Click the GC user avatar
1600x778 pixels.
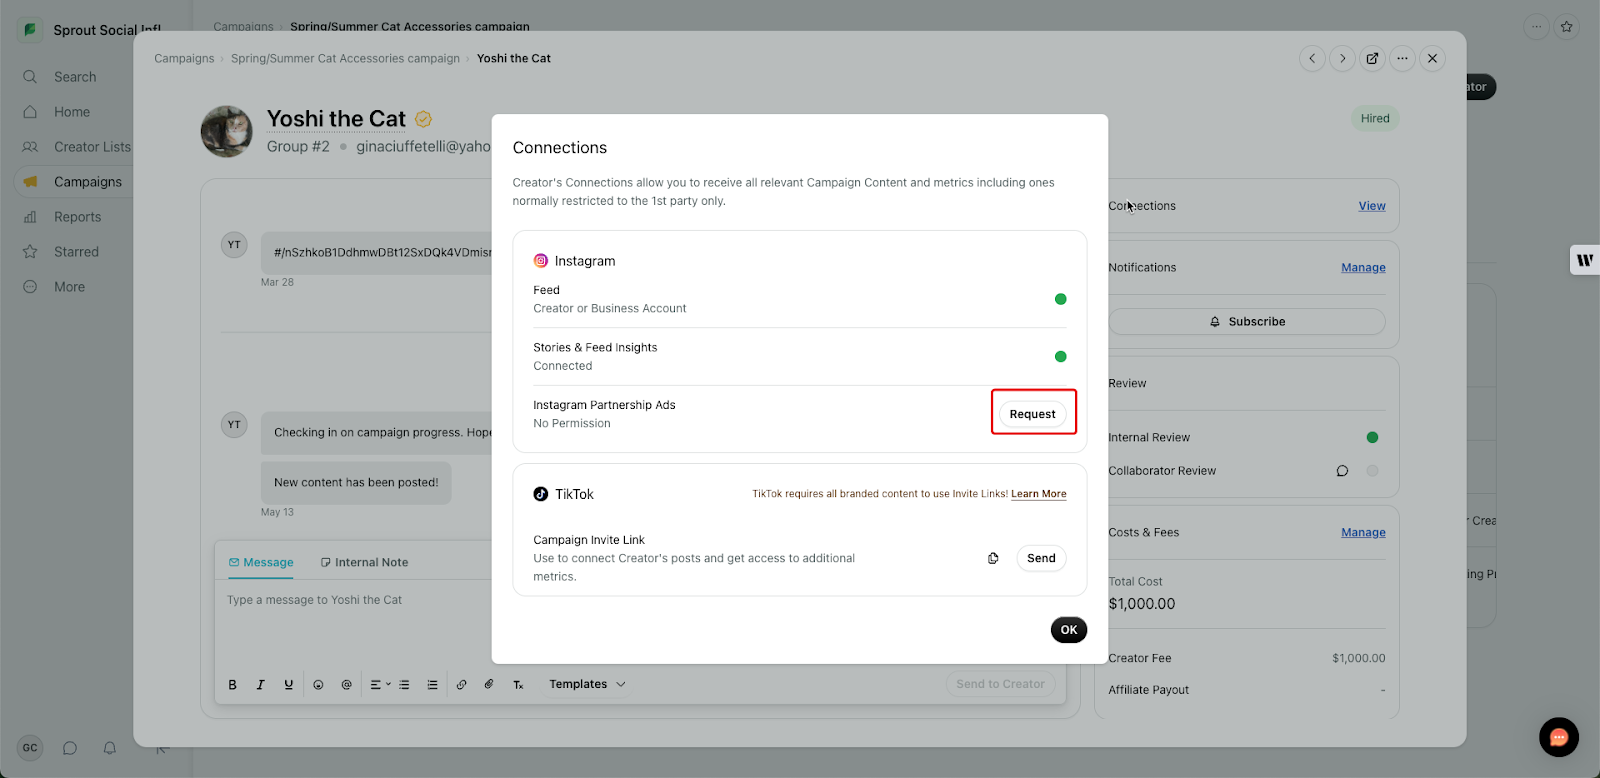[x=30, y=748]
